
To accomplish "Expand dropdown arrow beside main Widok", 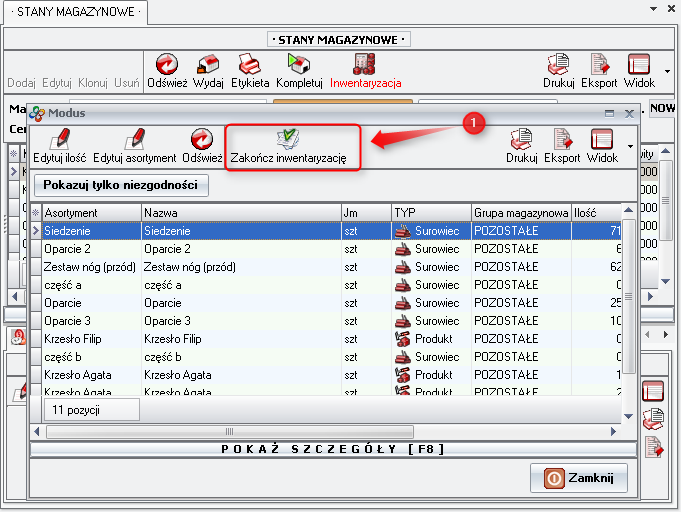I will pos(664,70).
